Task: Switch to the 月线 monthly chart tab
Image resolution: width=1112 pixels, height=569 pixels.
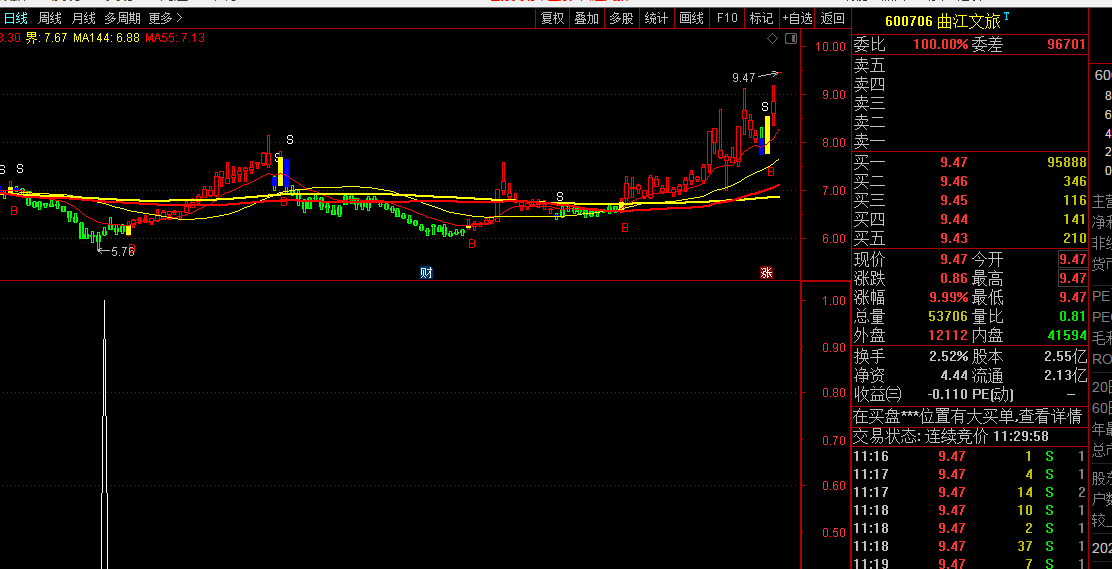Action: coord(84,18)
